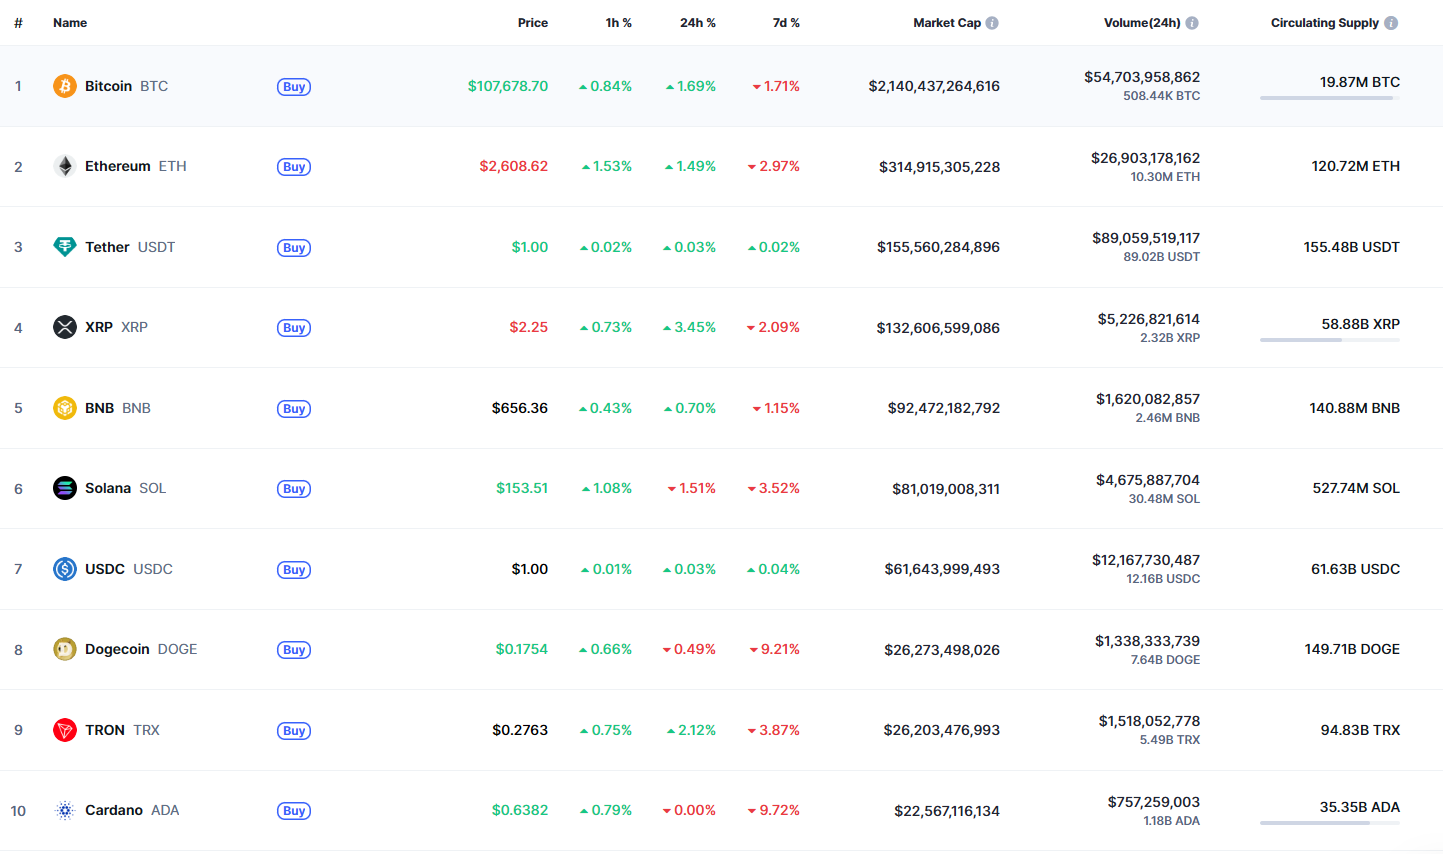Image resolution: width=1443 pixels, height=854 pixels.
Task: Click the USDC coin logo
Action: click(x=65, y=569)
